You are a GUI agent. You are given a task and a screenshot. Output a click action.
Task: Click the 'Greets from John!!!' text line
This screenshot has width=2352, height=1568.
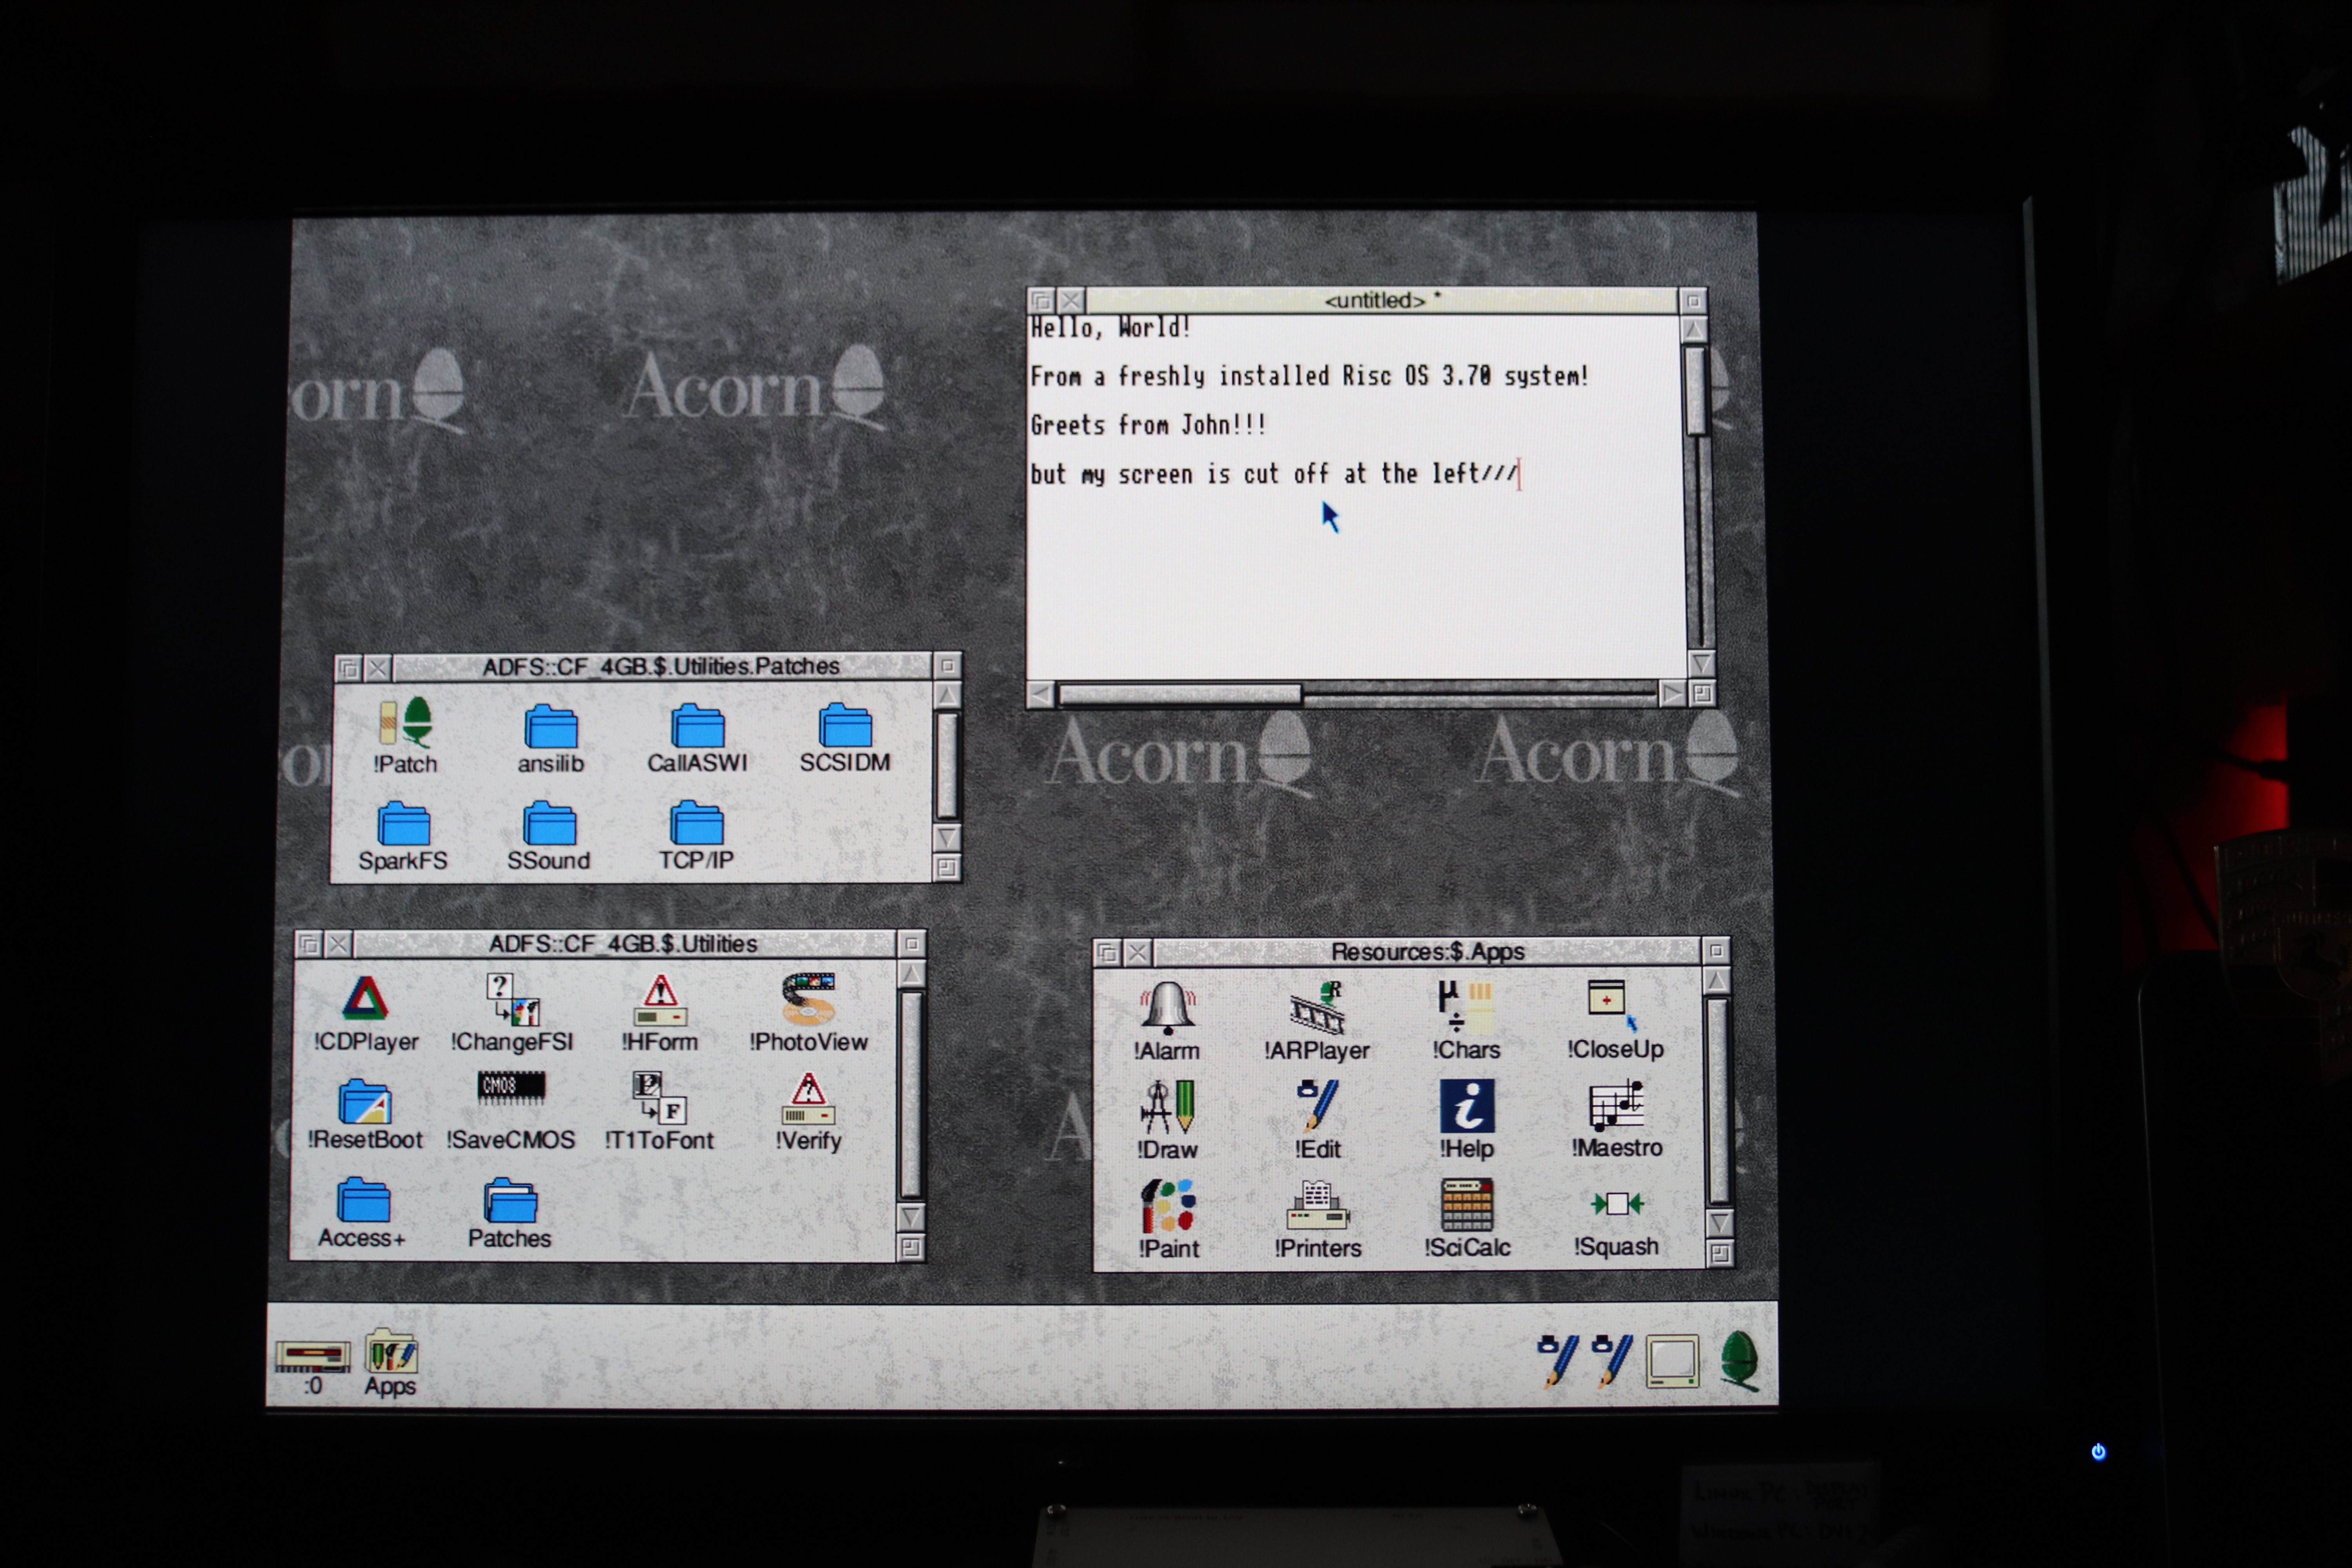pyautogui.click(x=1148, y=425)
